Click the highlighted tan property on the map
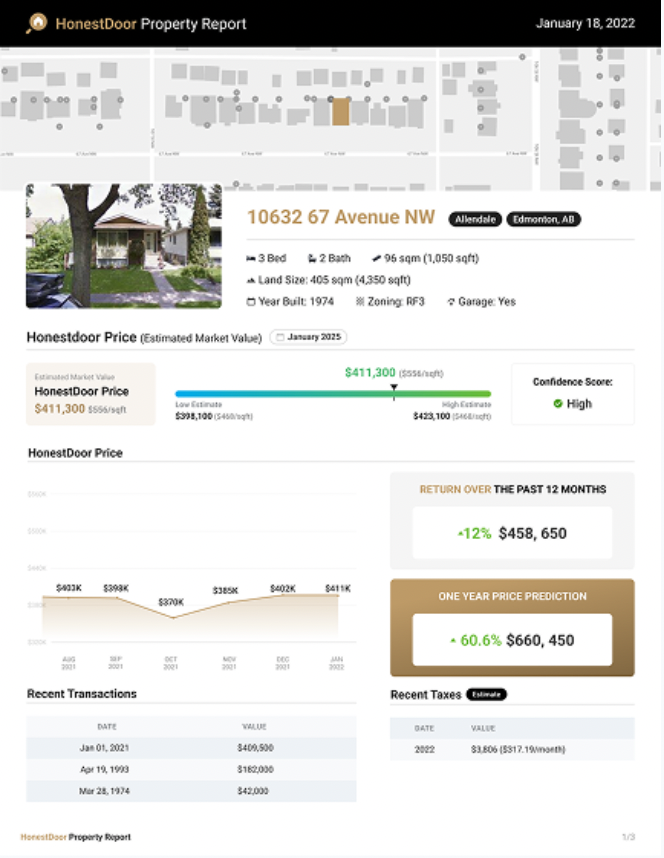Image resolution: width=664 pixels, height=858 pixels. [x=340, y=112]
